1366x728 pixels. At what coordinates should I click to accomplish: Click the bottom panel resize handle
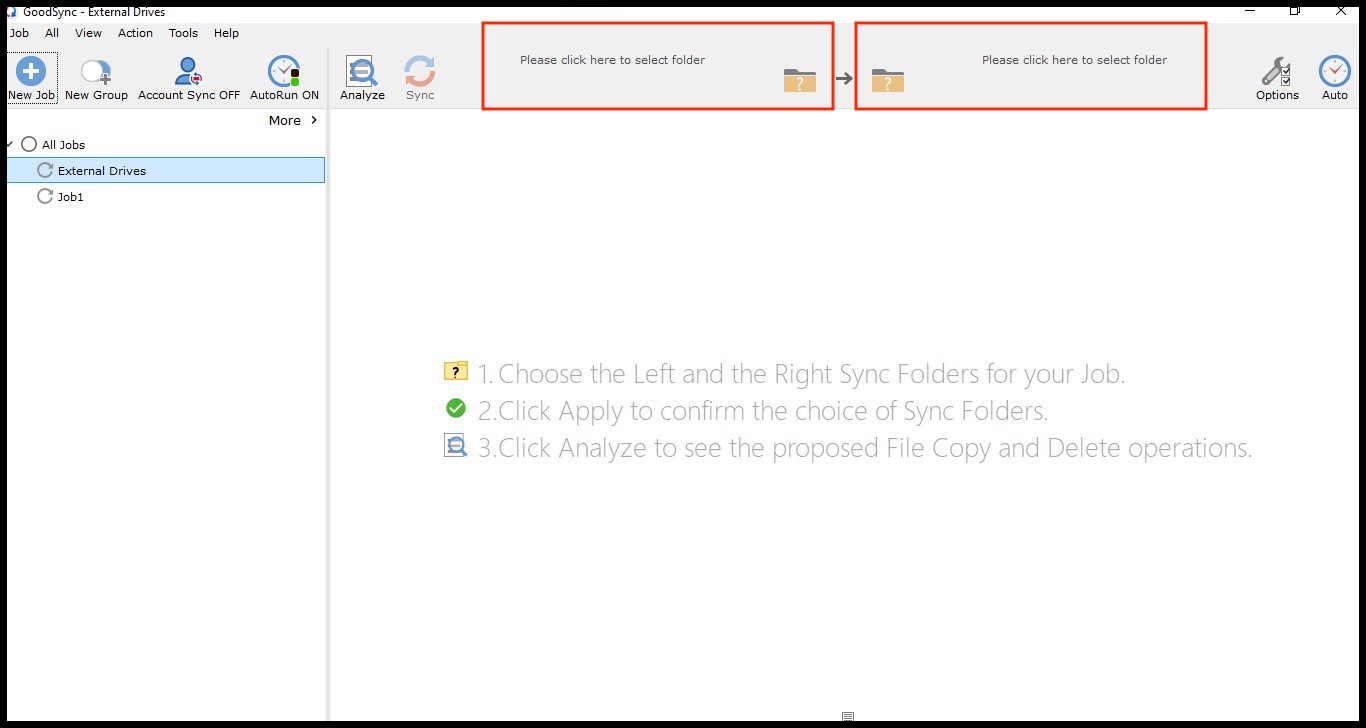848,716
